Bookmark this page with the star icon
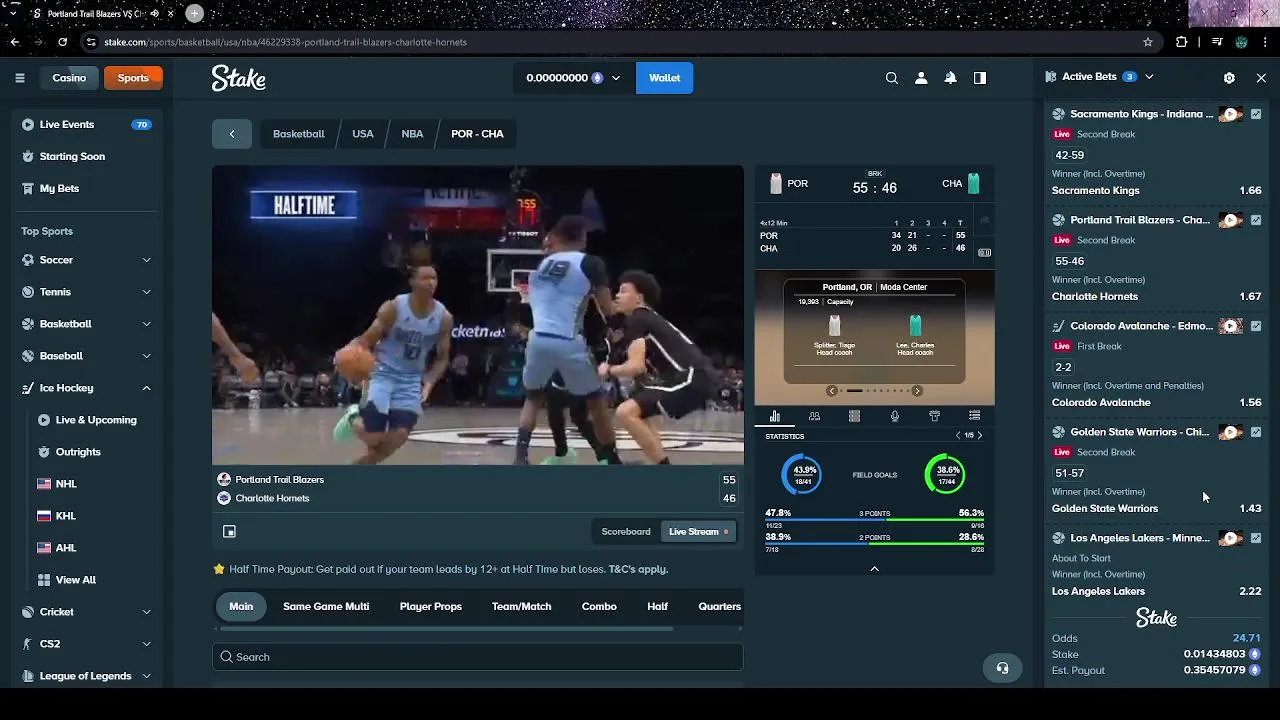 pos(1148,42)
